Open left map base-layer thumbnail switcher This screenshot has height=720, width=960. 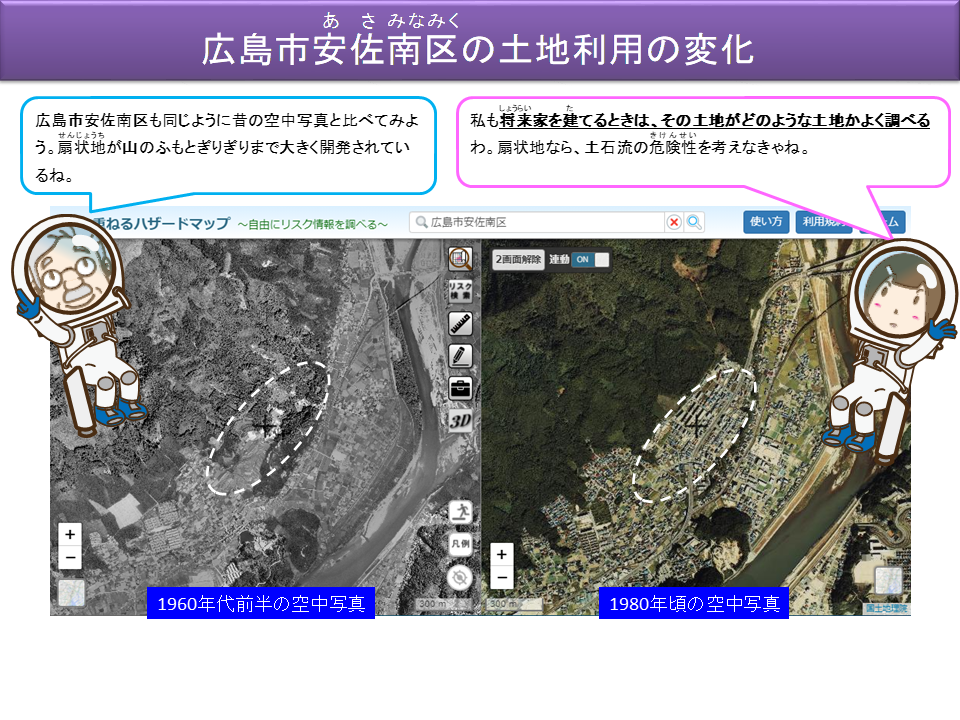click(71, 593)
